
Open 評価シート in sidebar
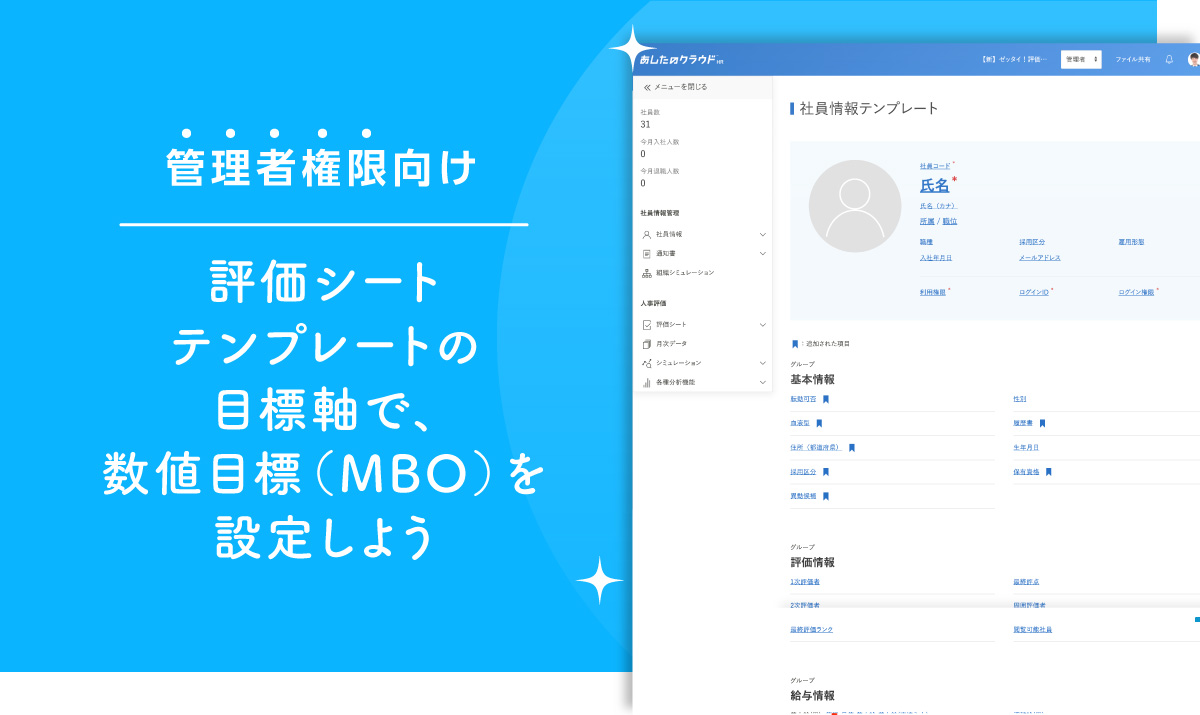[671, 325]
